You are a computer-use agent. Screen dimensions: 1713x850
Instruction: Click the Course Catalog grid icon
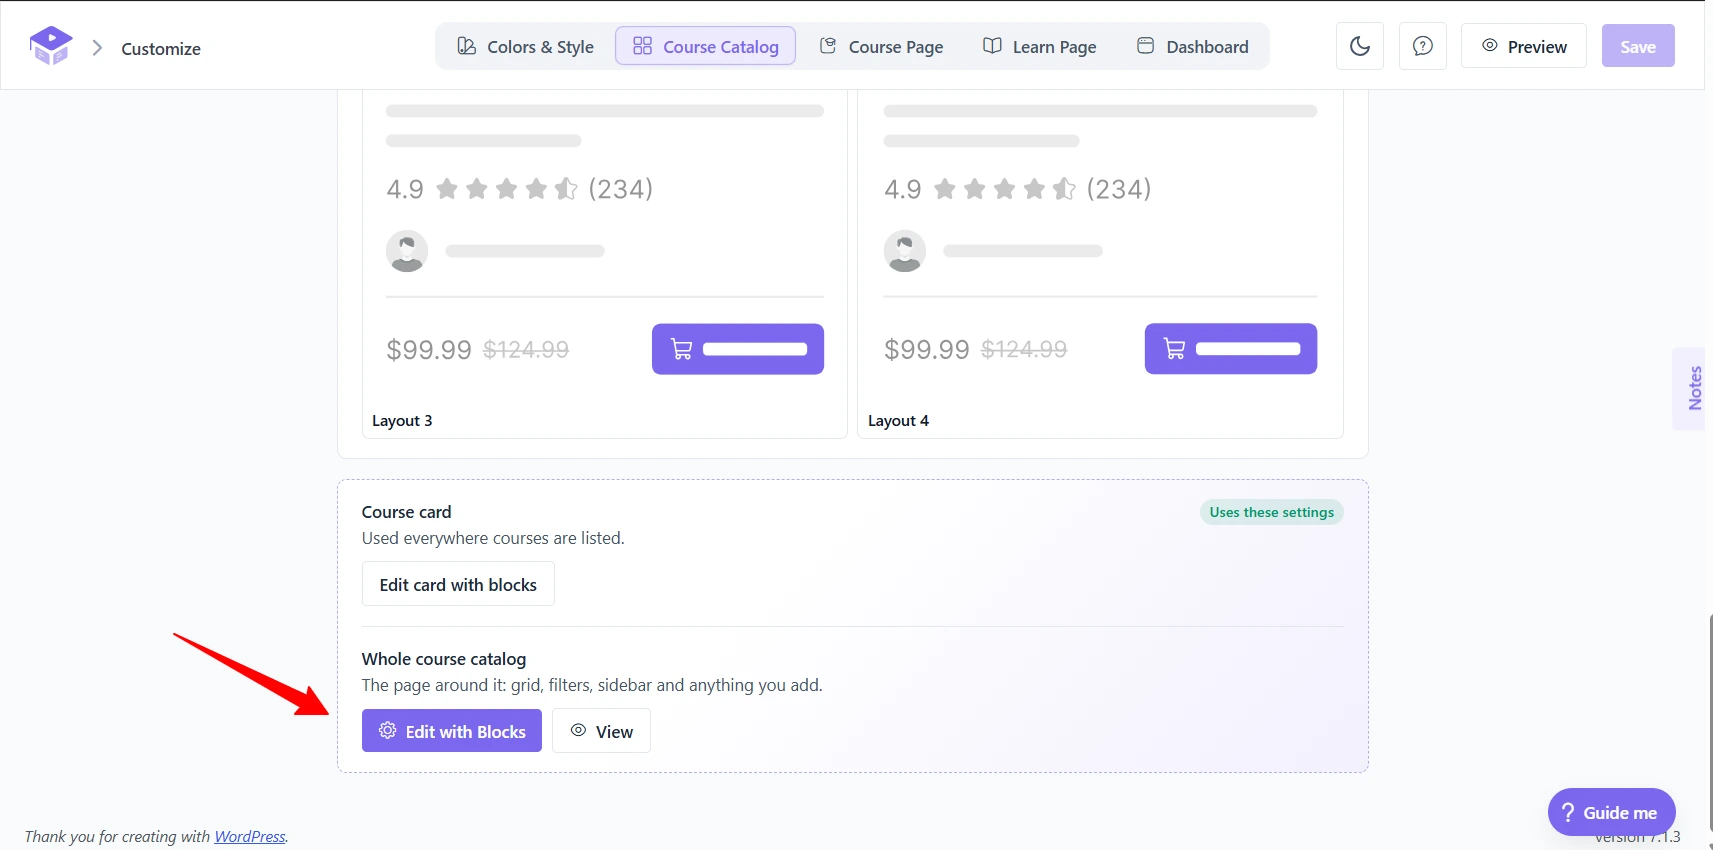[x=643, y=46]
